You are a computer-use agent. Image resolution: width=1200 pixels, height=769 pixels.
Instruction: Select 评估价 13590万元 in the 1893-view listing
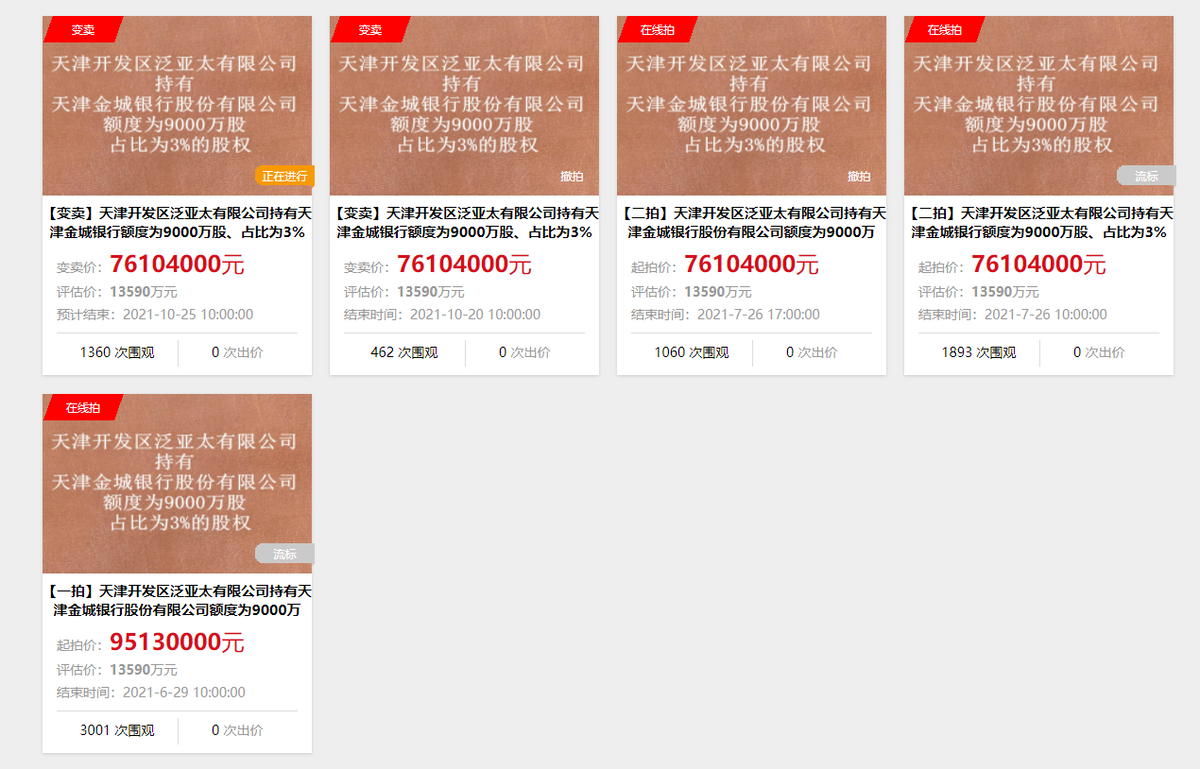[978, 292]
